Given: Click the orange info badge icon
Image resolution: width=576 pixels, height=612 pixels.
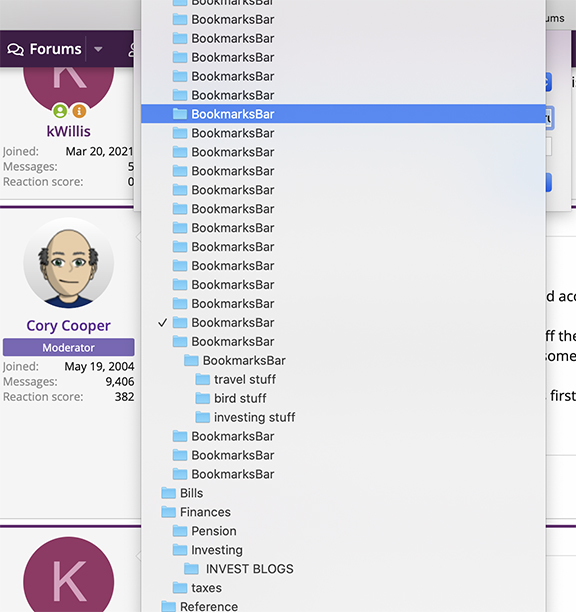Looking at the screenshot, I should pos(79,111).
